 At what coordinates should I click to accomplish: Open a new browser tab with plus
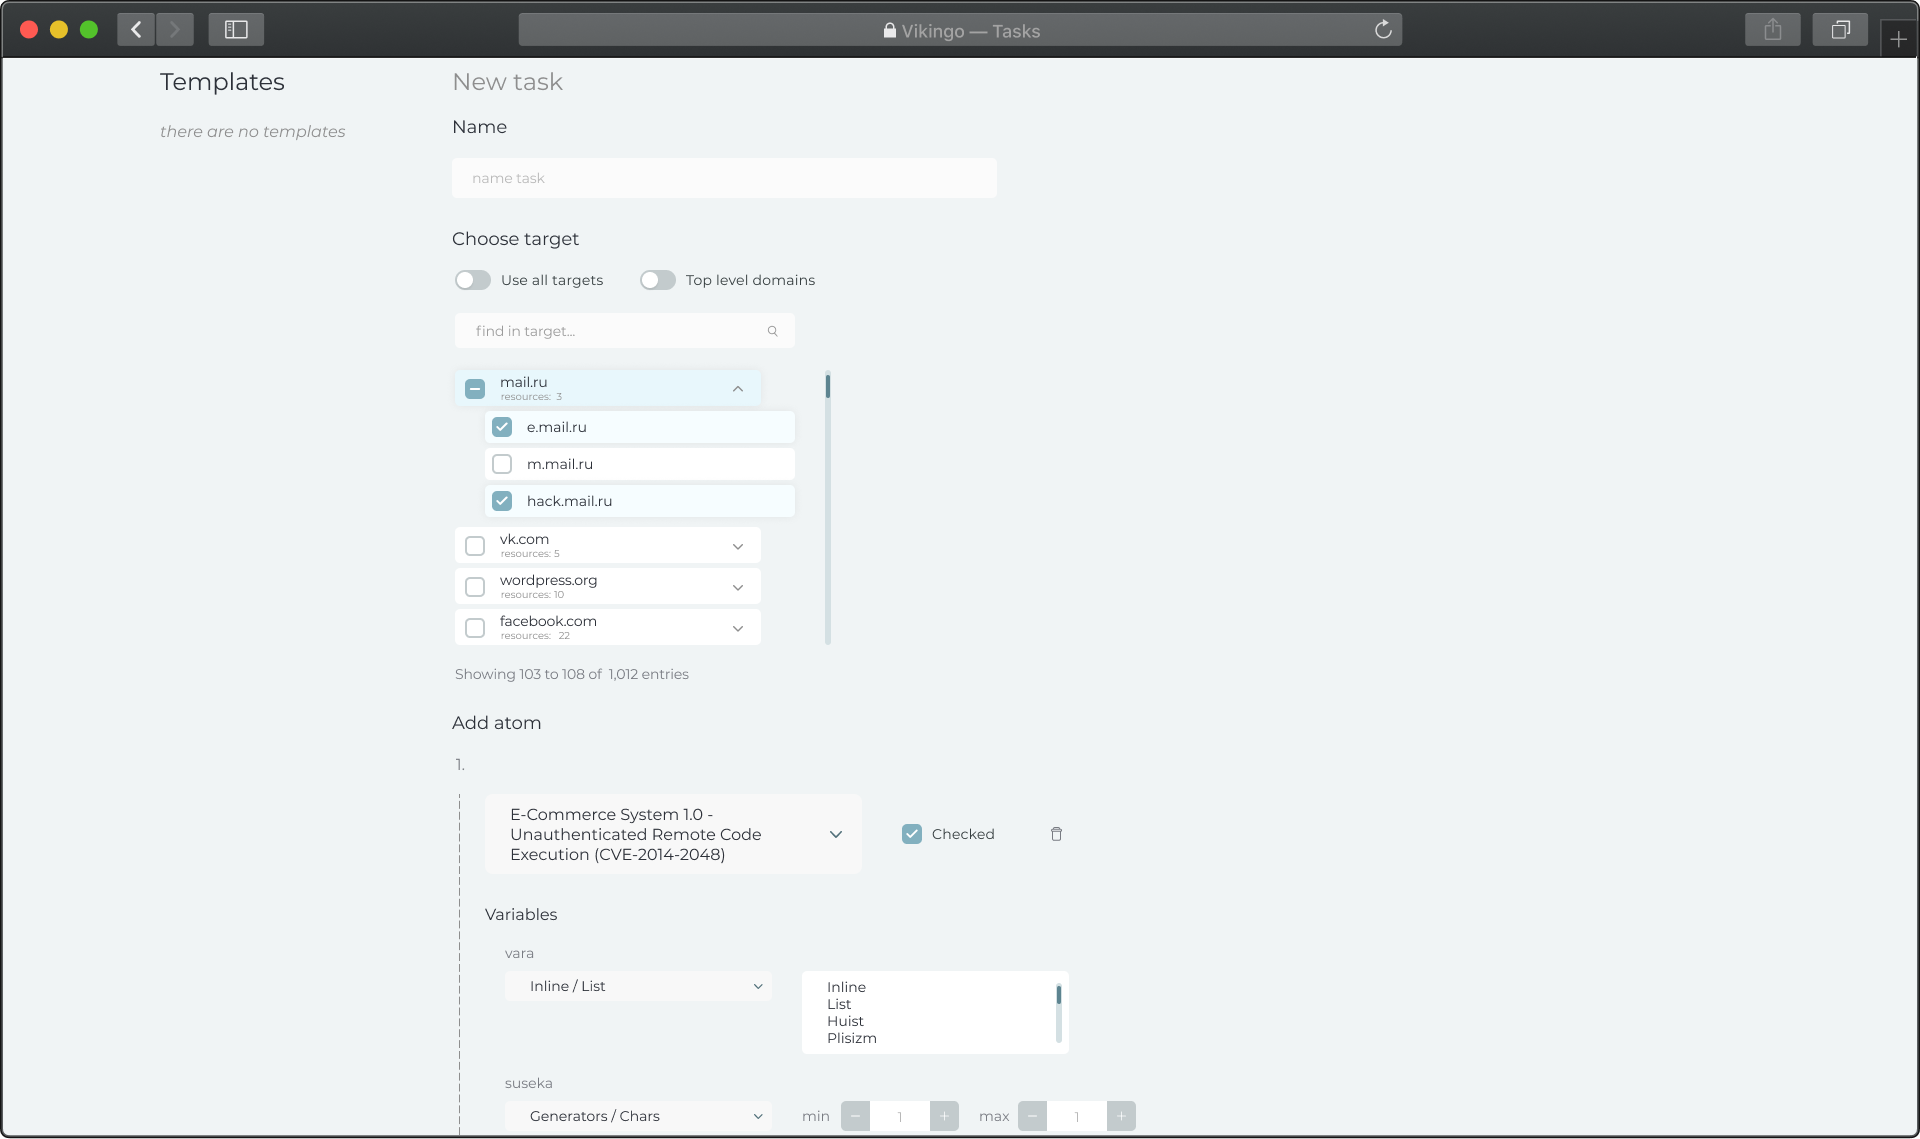[1898, 40]
